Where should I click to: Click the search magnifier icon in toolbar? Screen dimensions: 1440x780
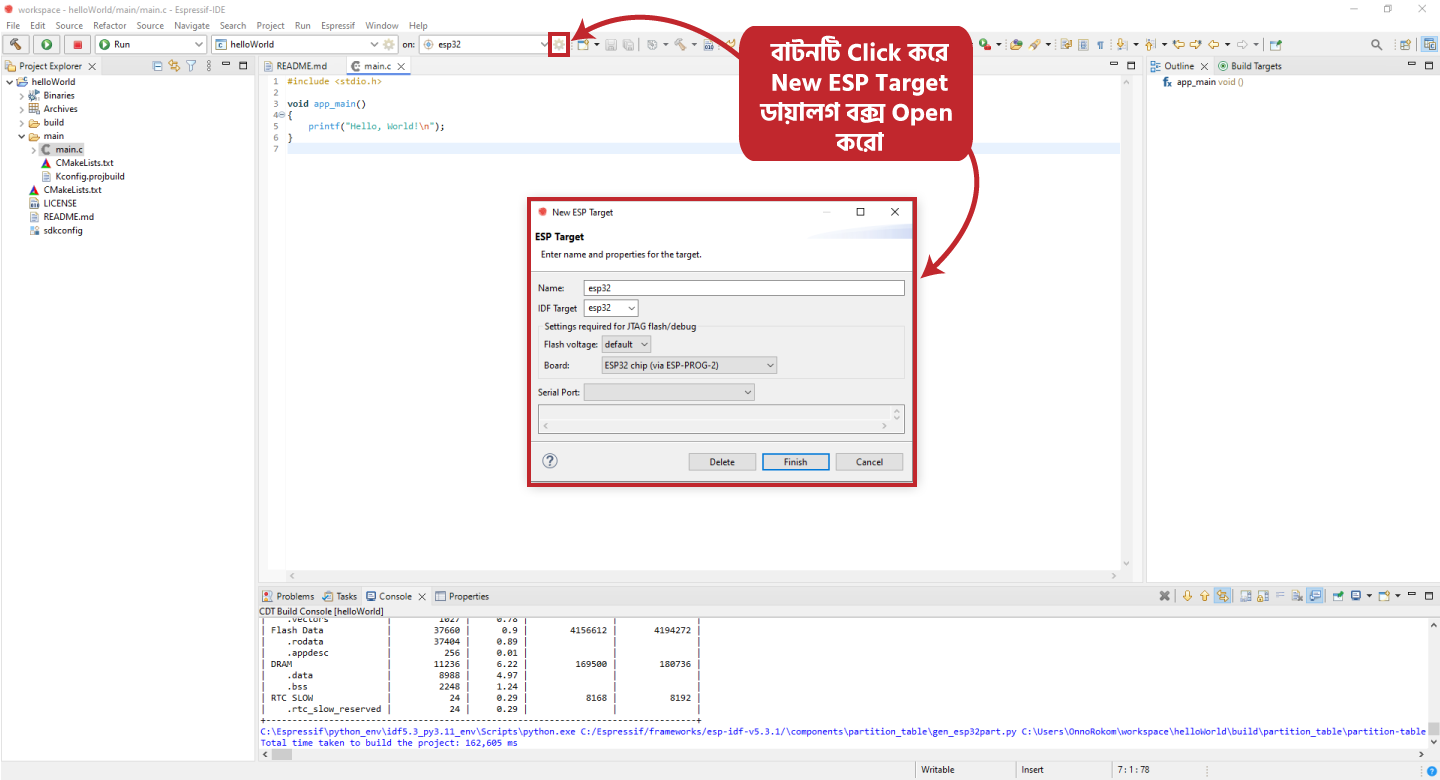[1377, 44]
